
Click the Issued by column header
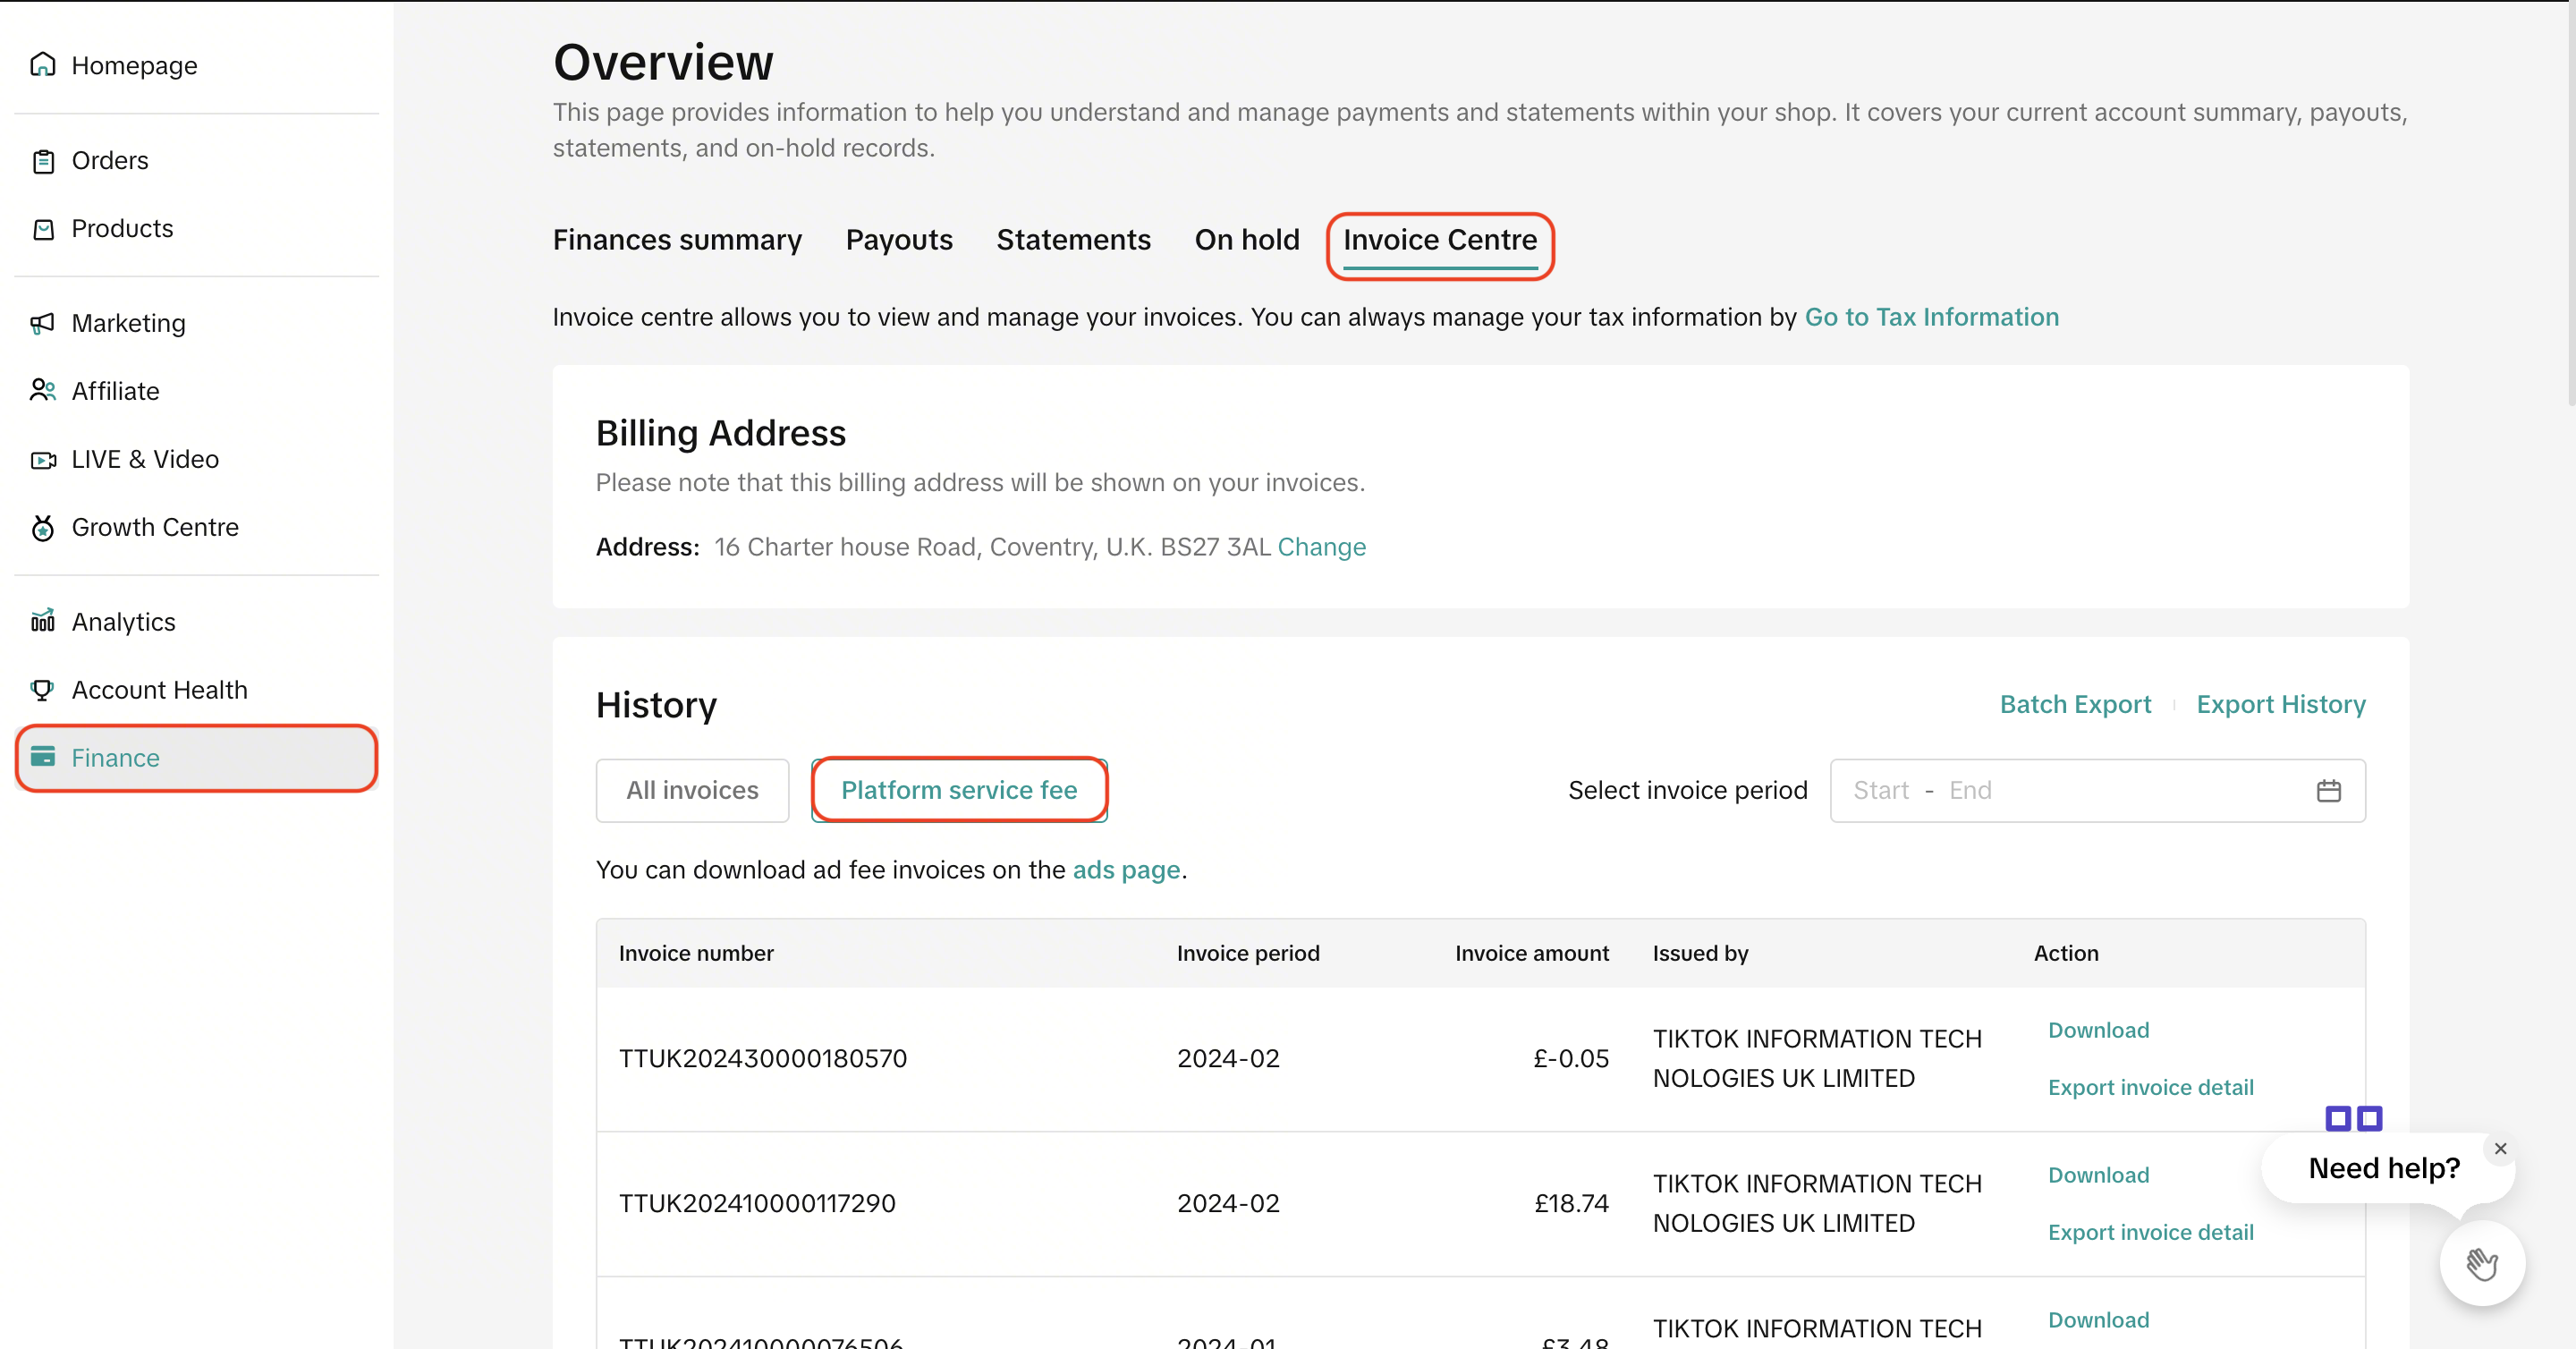(x=1700, y=954)
